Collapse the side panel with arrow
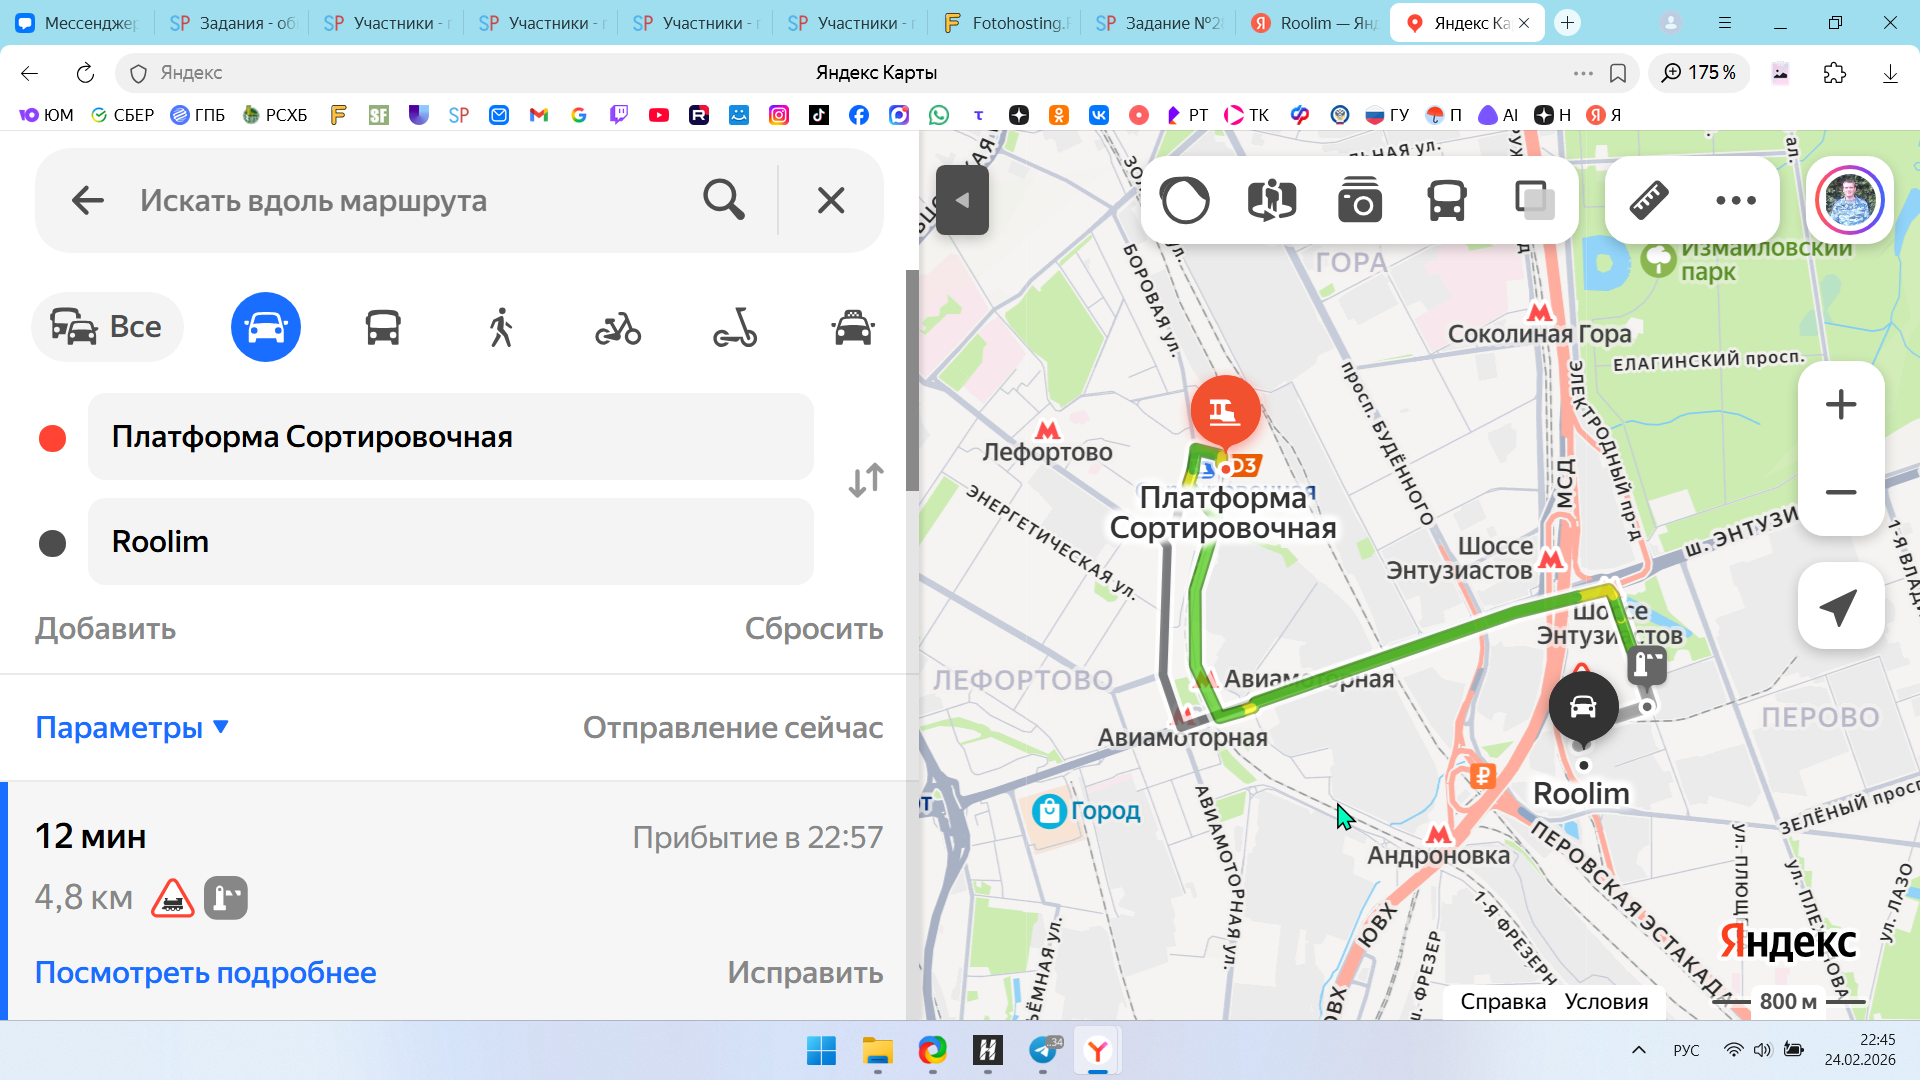The width and height of the screenshot is (1920, 1080). [962, 200]
